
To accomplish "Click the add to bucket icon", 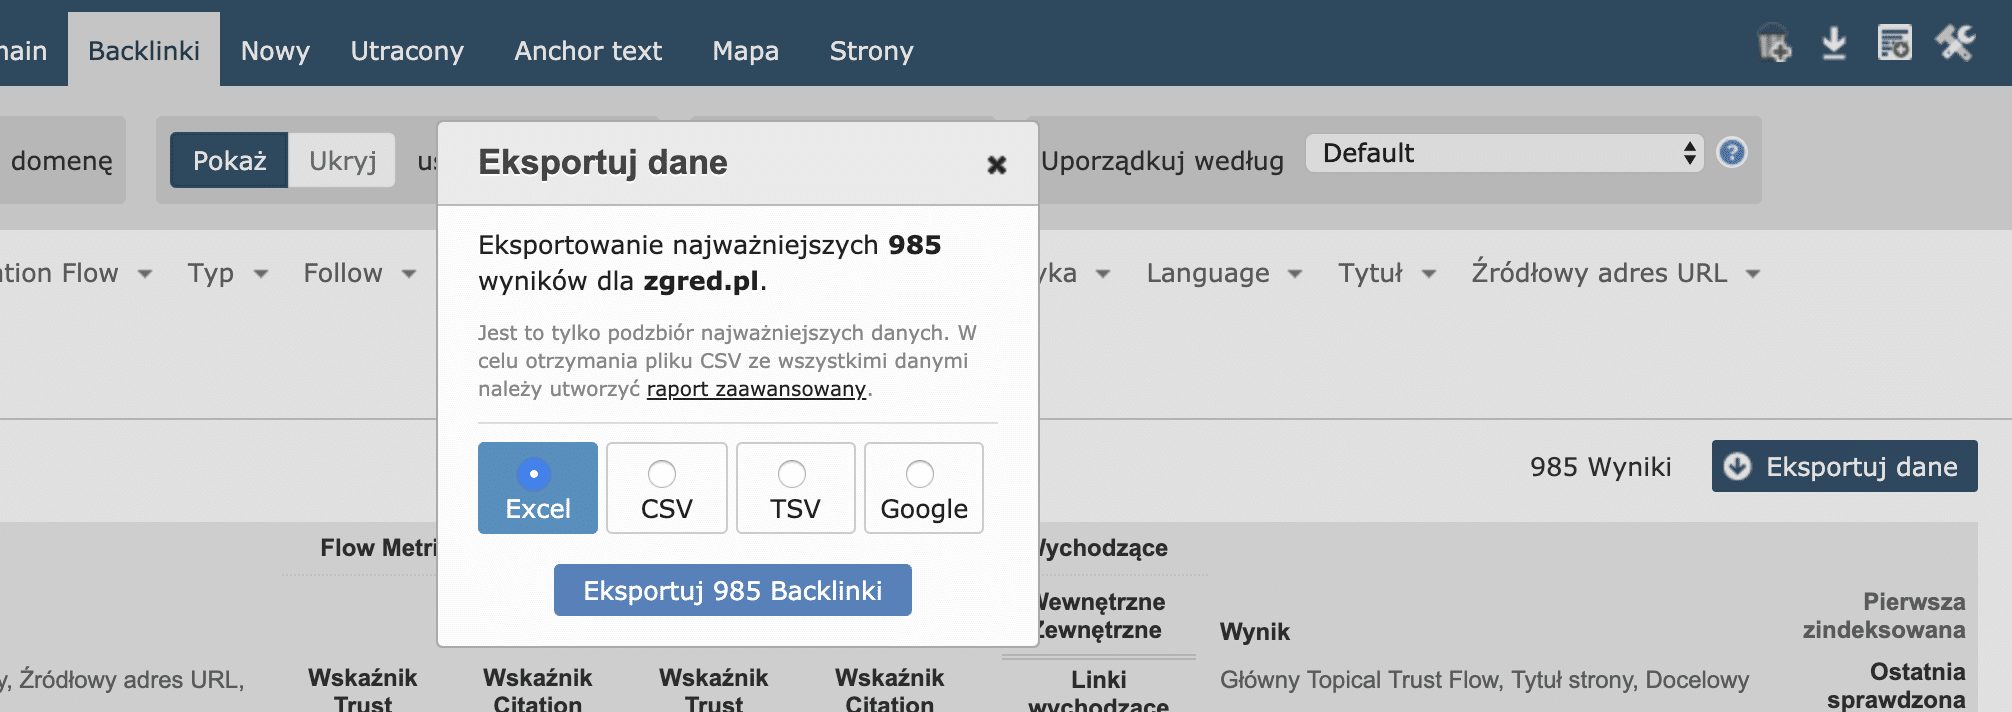I will pos(1774,44).
